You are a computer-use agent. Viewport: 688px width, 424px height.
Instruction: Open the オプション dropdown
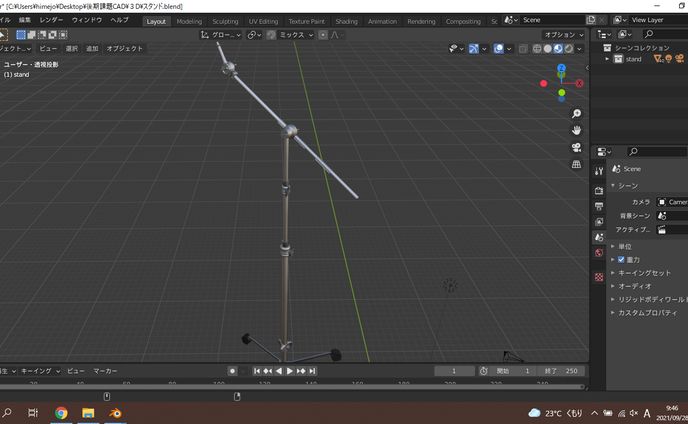(x=564, y=35)
